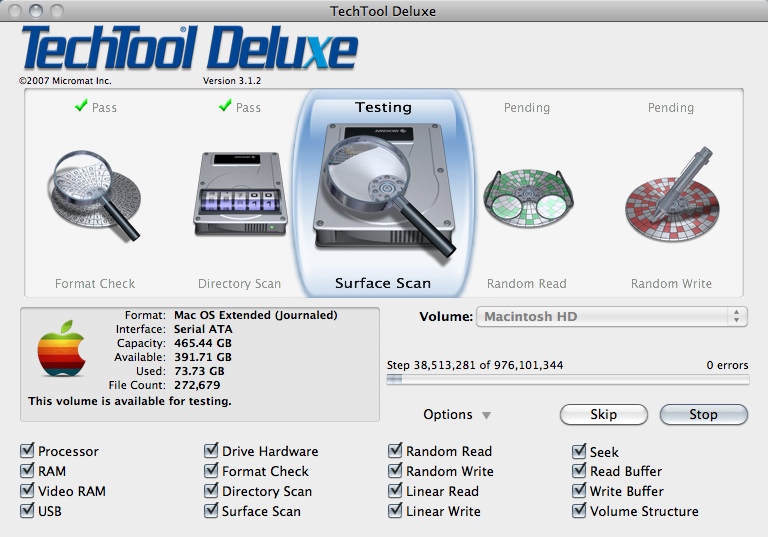Click the TechTool Deluxe logo
Screen dimensions: 768x537
[x=190, y=48]
